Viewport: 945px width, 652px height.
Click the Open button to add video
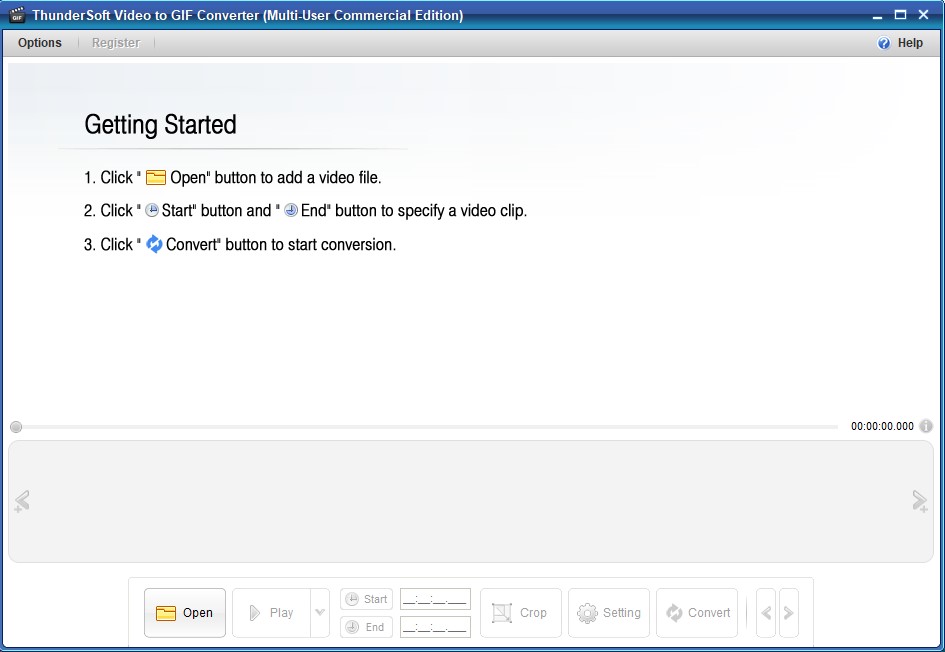[x=185, y=613]
